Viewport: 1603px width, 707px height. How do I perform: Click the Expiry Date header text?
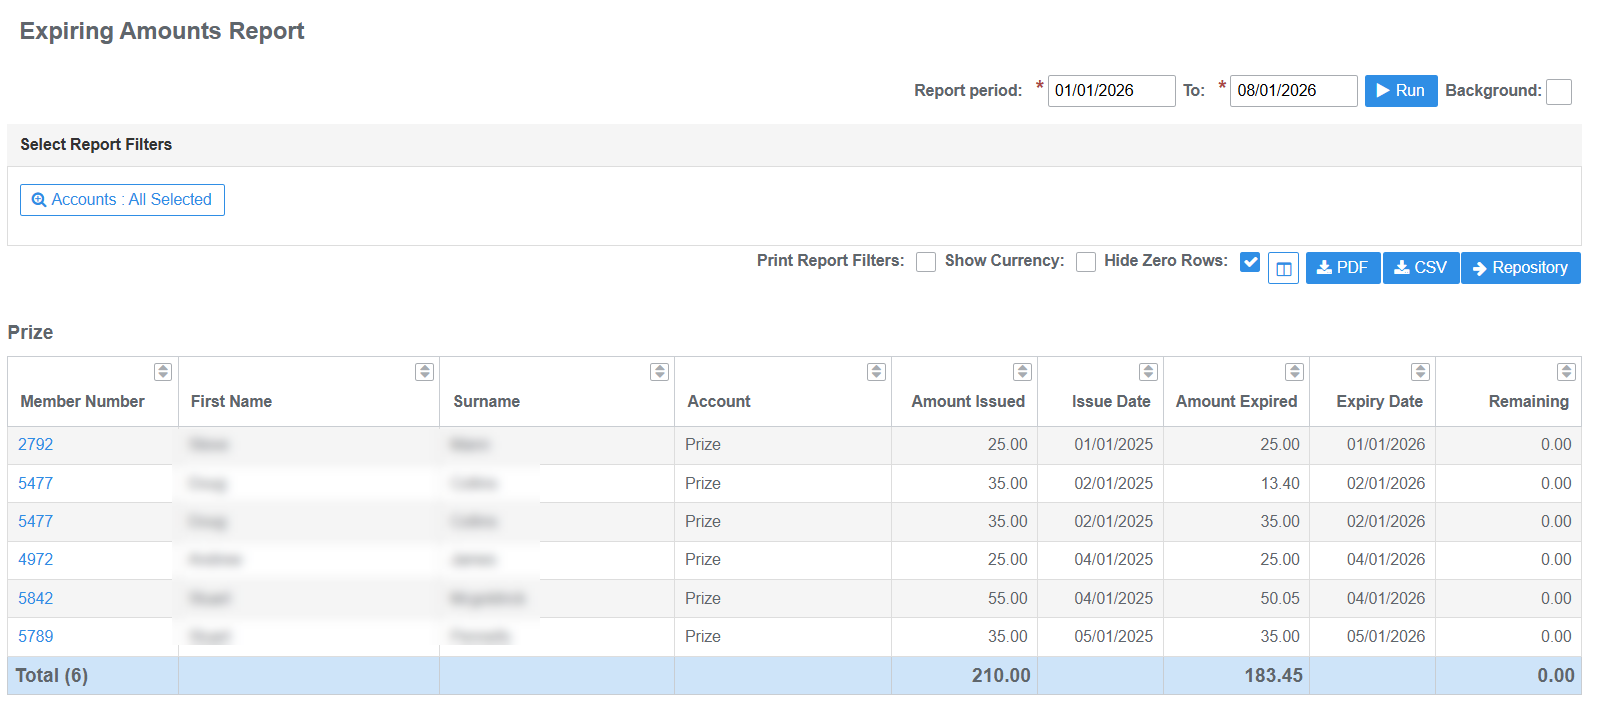pyautogui.click(x=1379, y=402)
